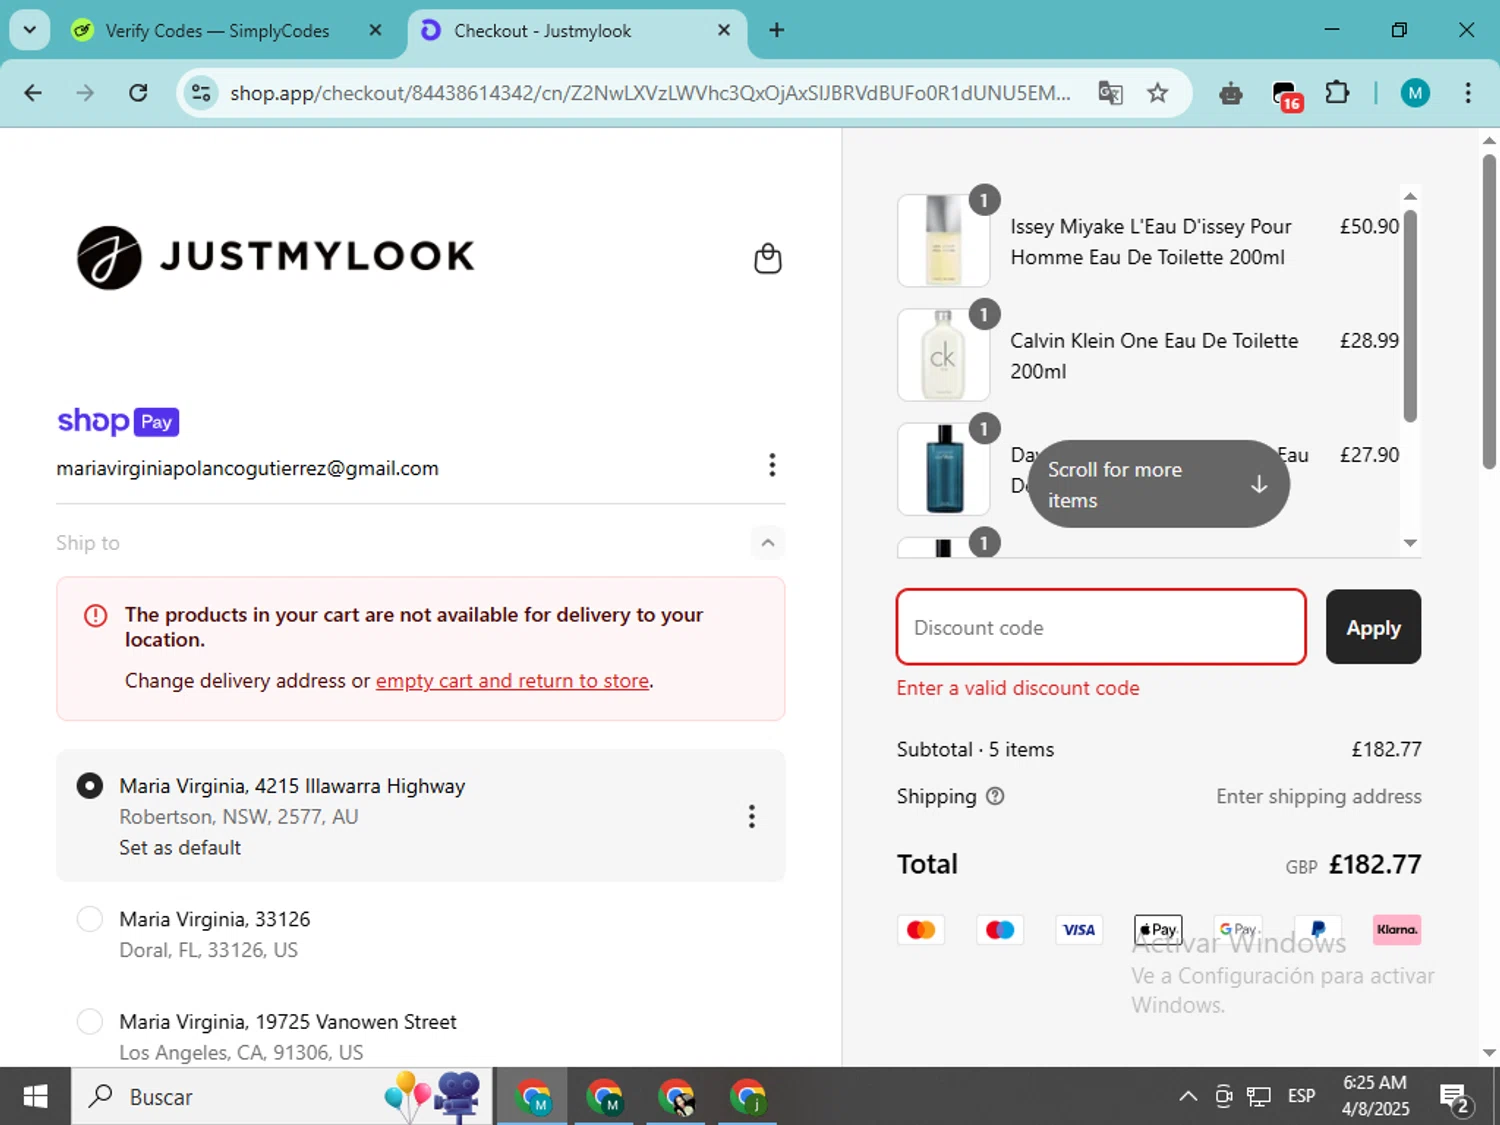This screenshot has height=1125, width=1500.
Task: Close the Checkout Justmylook tab
Action: click(724, 30)
